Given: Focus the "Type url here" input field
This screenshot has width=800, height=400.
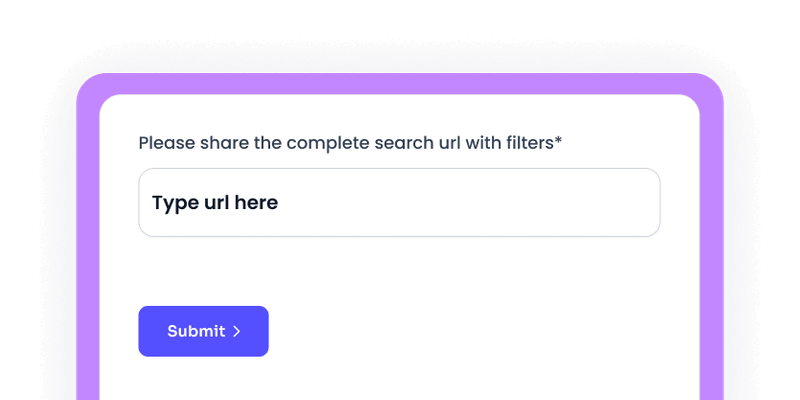Looking at the screenshot, I should 399,203.
